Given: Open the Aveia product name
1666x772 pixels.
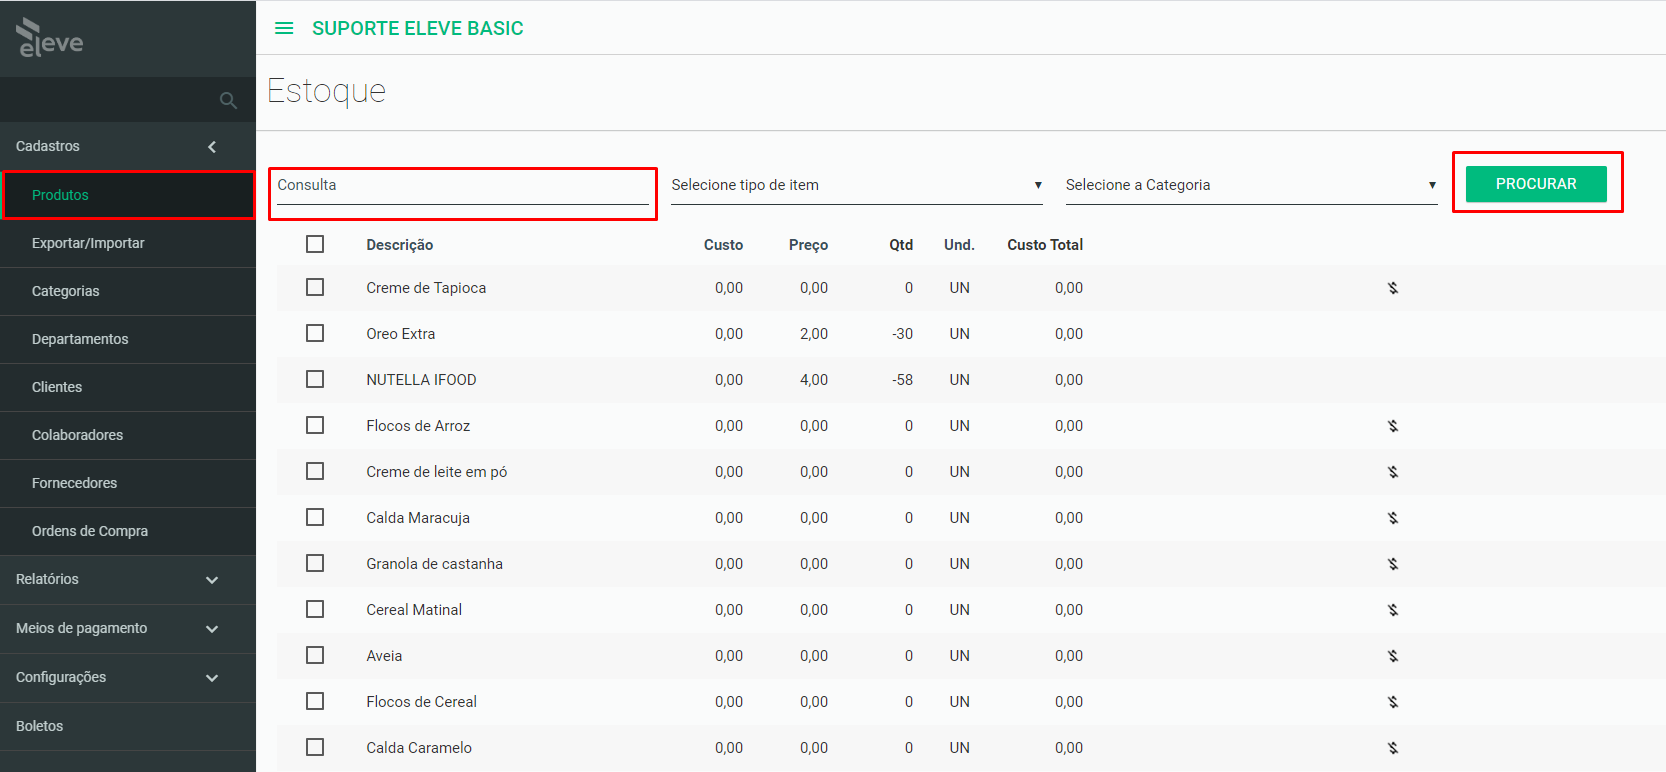Looking at the screenshot, I should [384, 656].
